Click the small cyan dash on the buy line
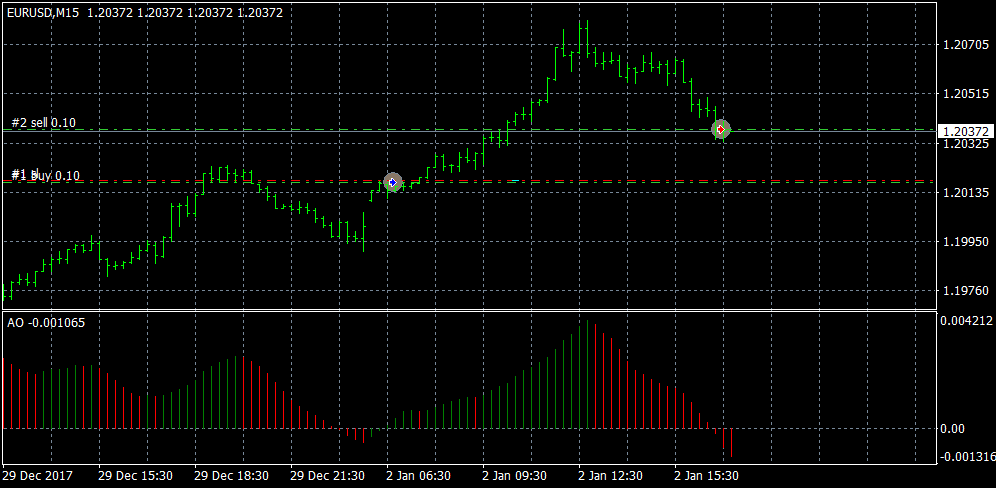Image resolution: width=996 pixels, height=488 pixels. coord(515,181)
